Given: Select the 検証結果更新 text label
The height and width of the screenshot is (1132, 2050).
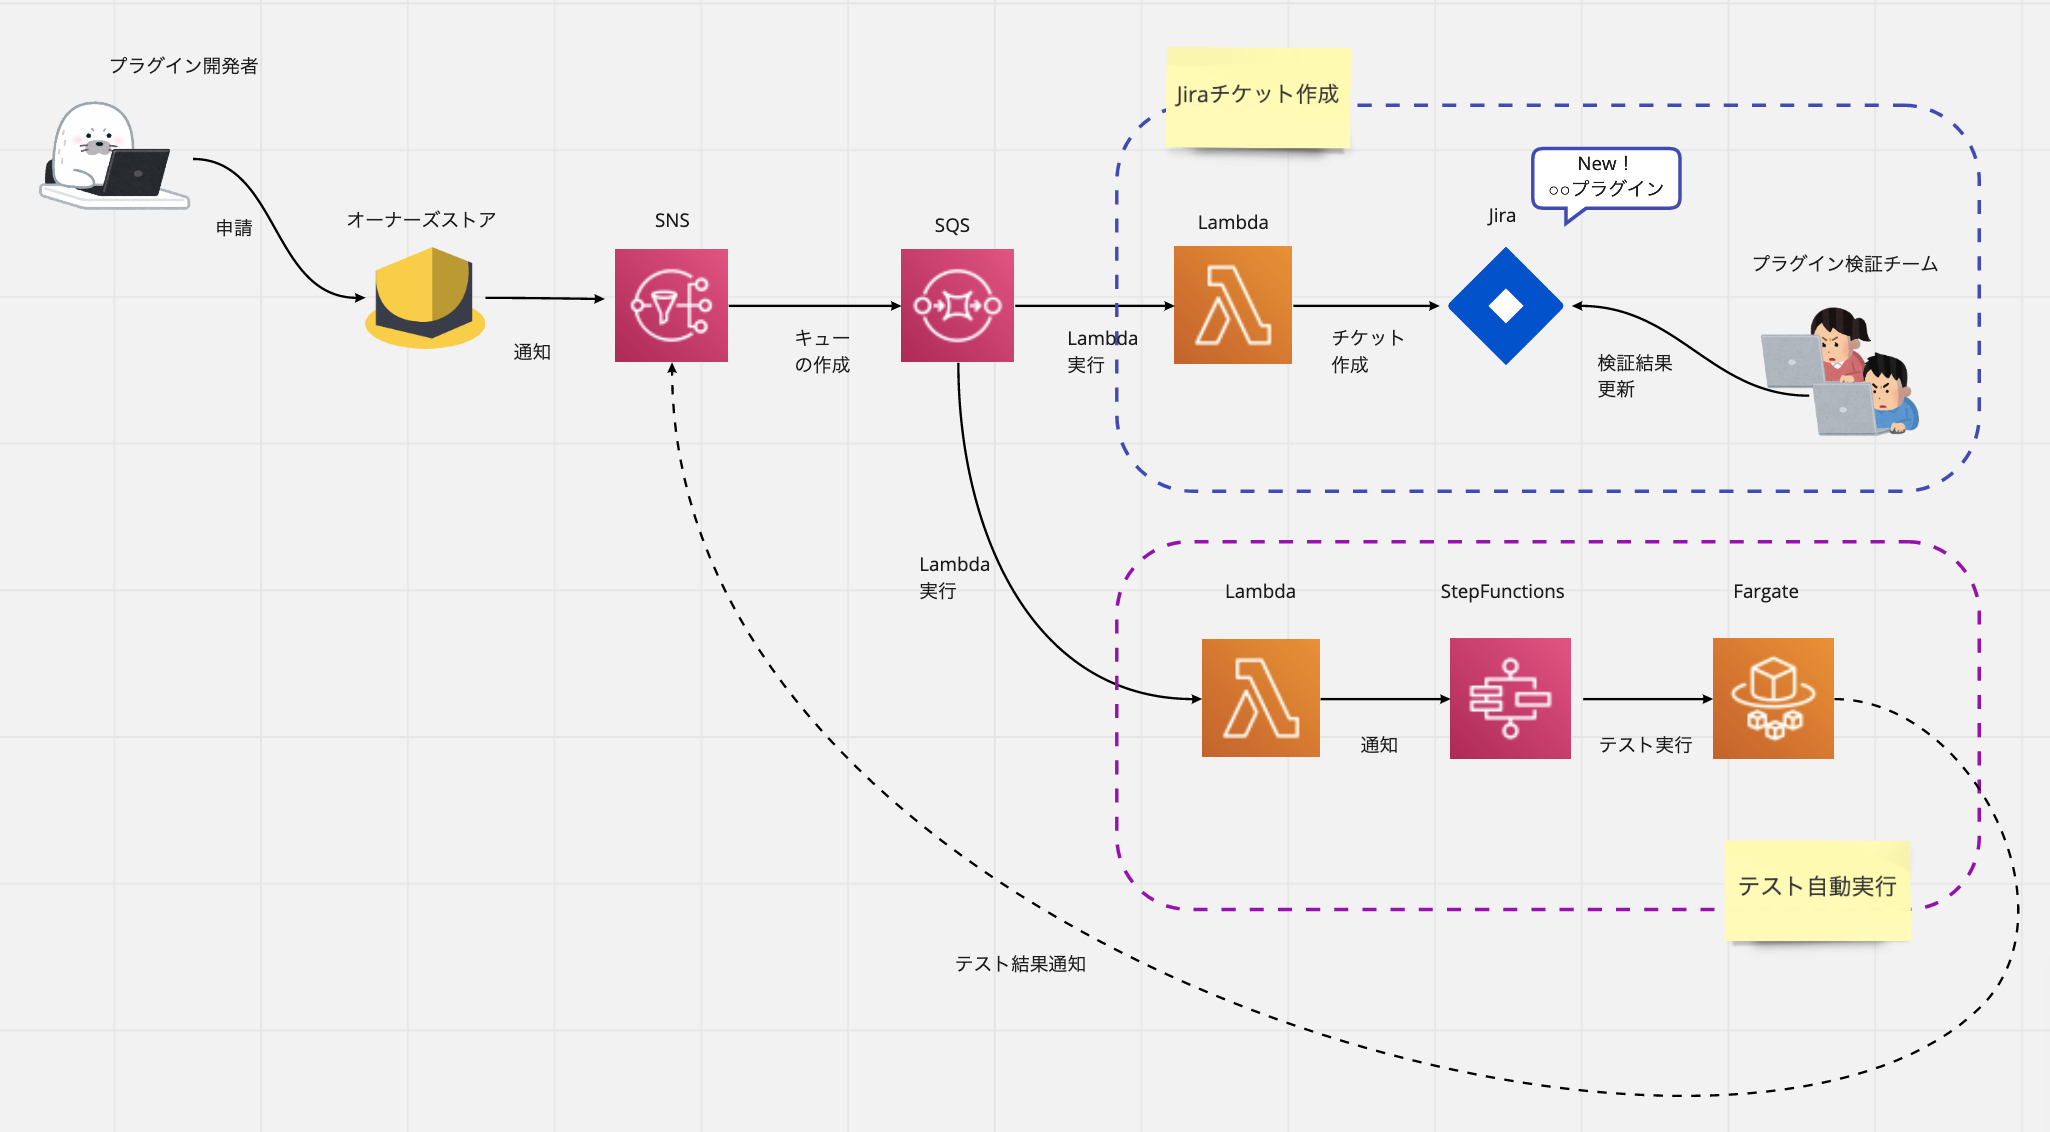Looking at the screenshot, I should 1635,375.
